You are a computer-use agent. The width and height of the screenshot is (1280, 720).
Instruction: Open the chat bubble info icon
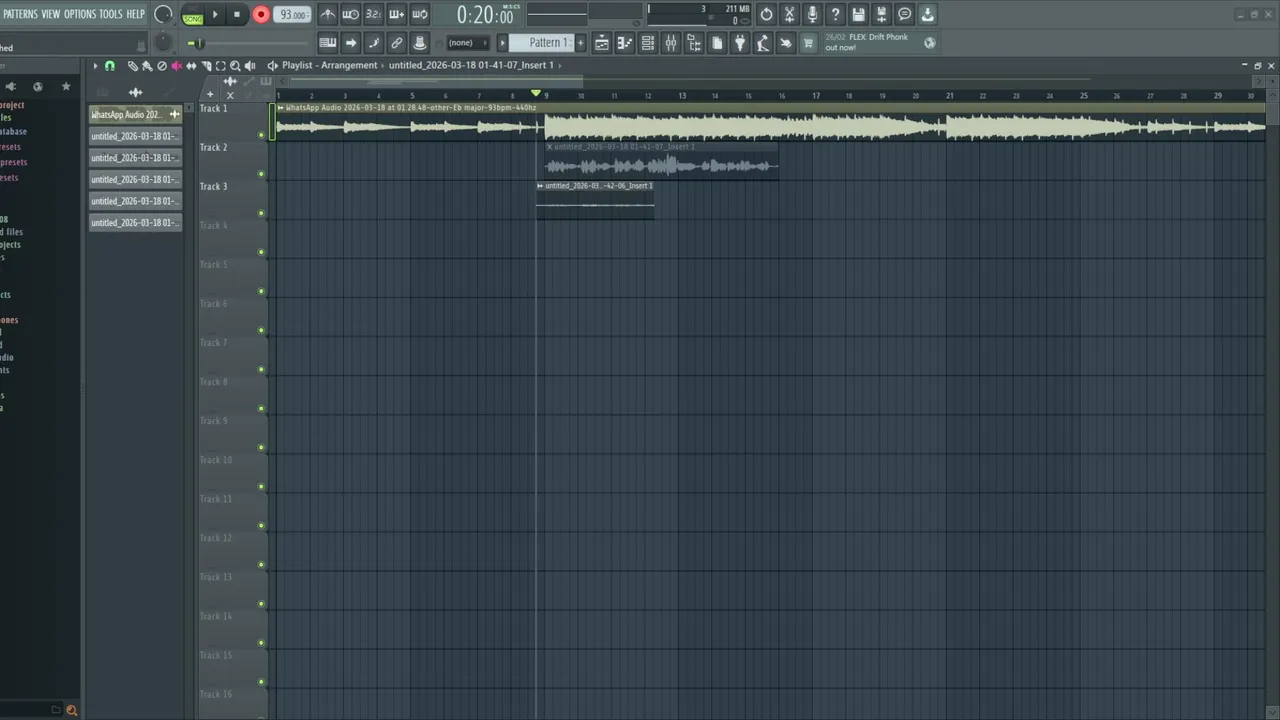click(x=904, y=14)
